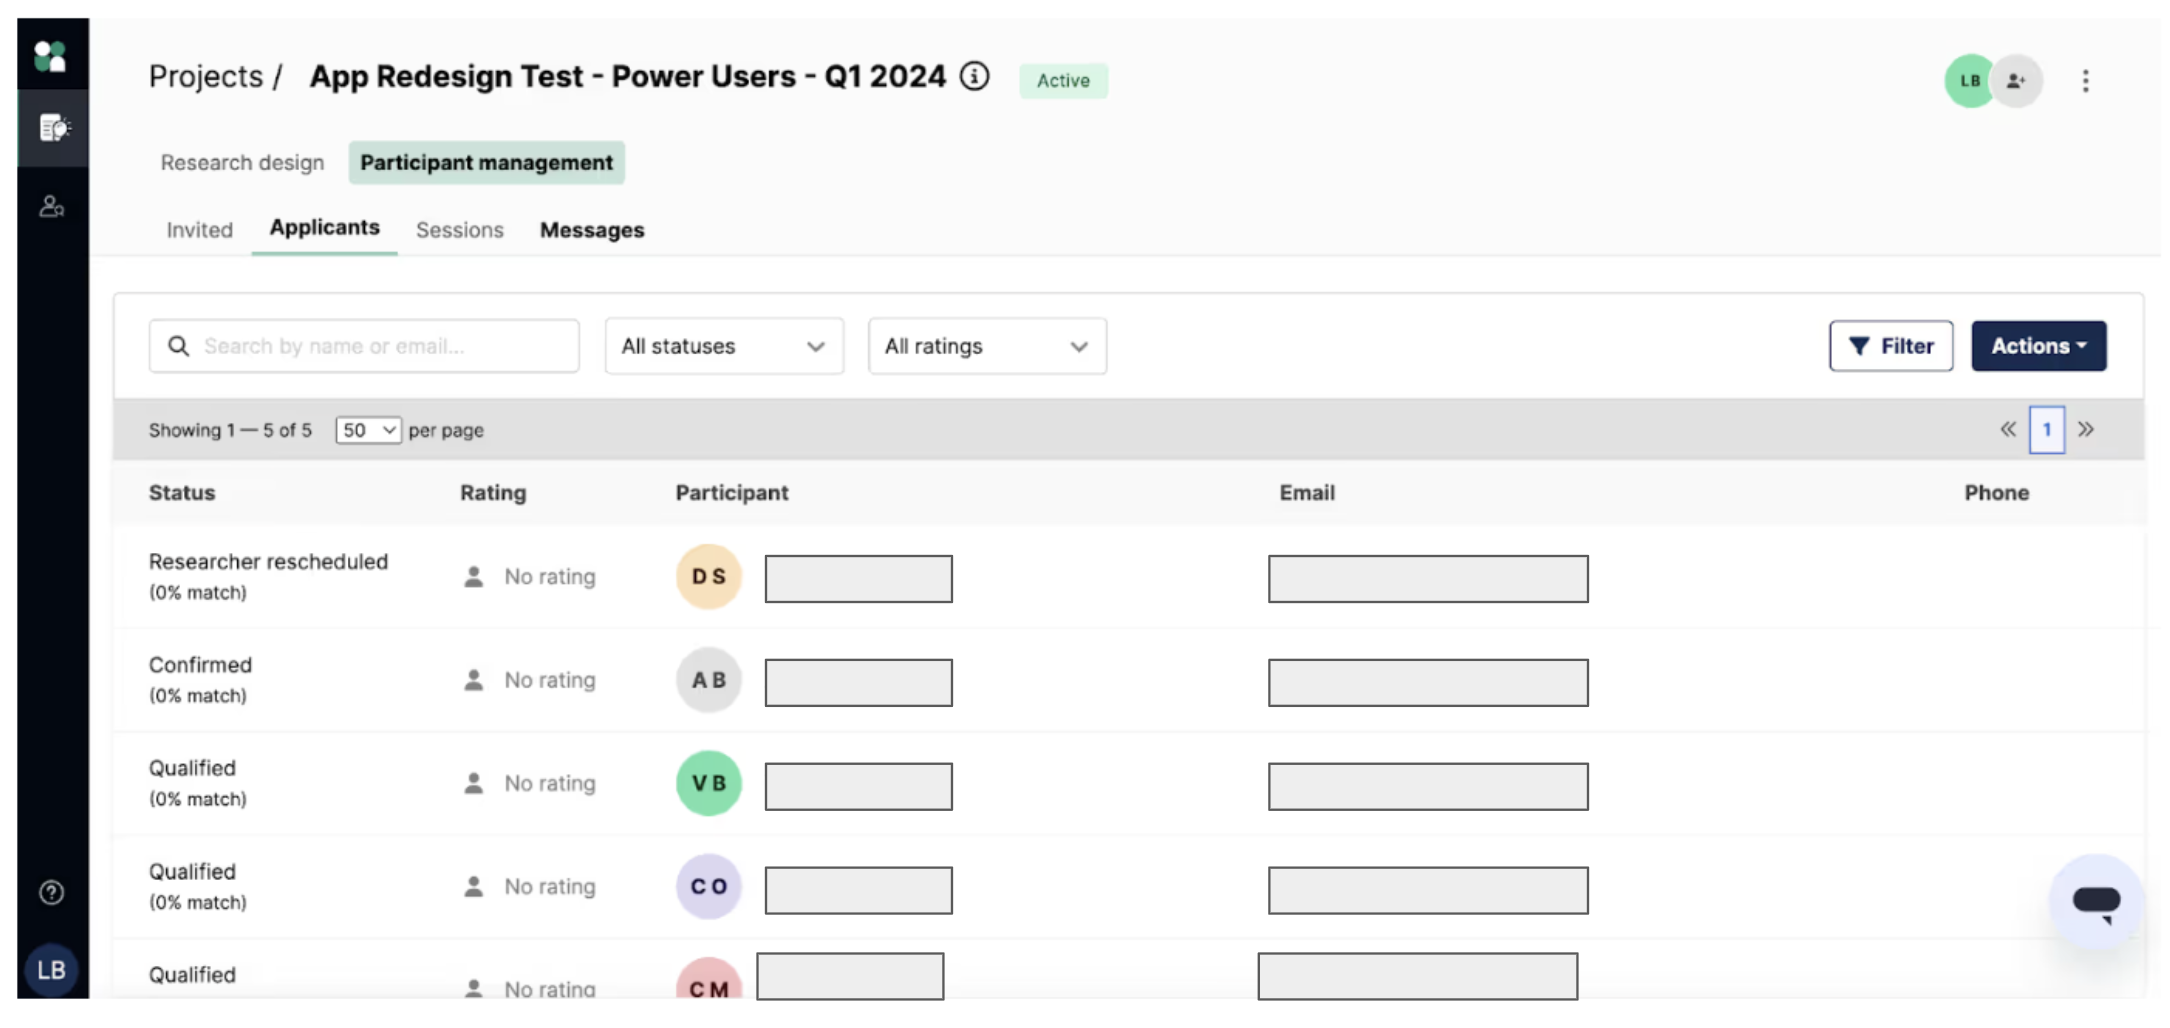
Task: Click the AB participant avatar
Action: coord(709,680)
